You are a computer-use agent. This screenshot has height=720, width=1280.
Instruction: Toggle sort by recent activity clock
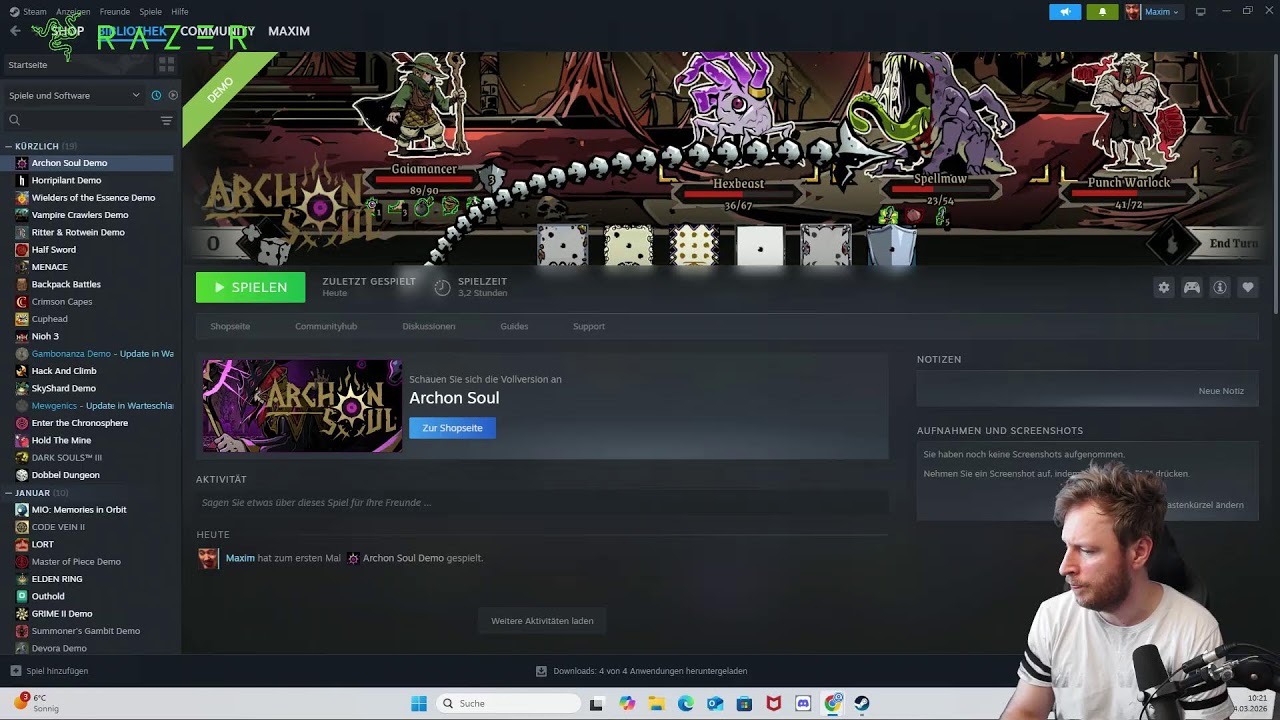pos(156,95)
